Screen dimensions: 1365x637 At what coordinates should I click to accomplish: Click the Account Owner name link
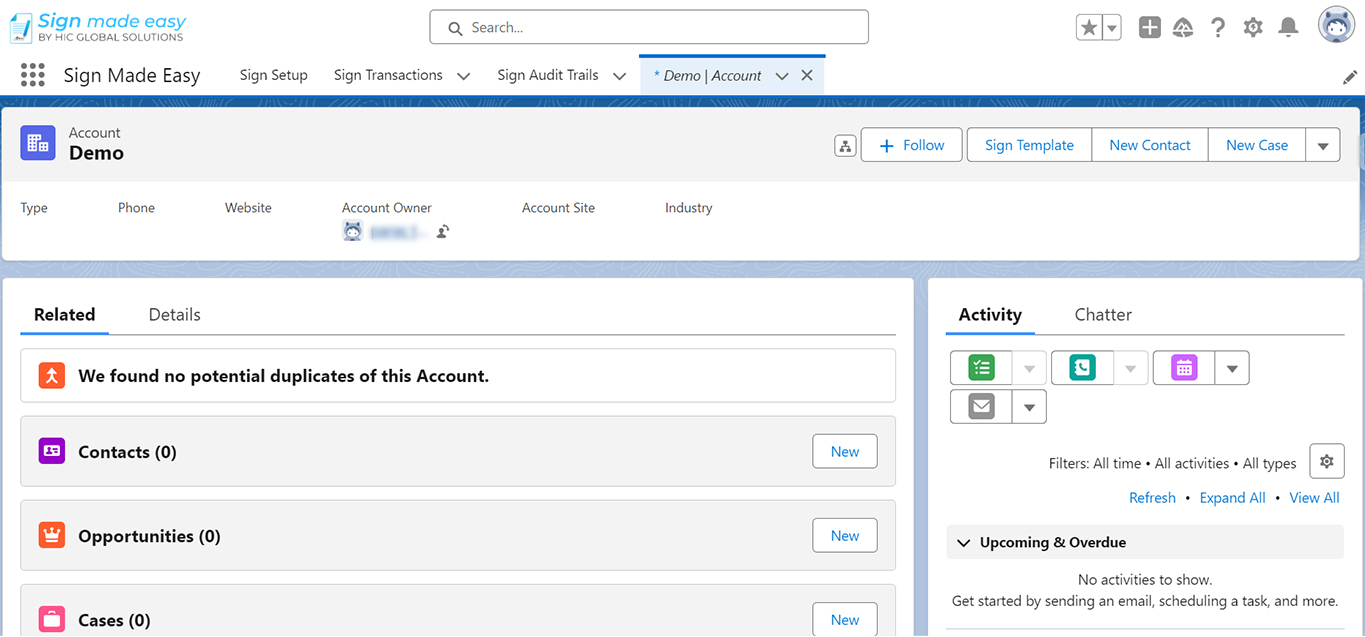[x=398, y=232]
